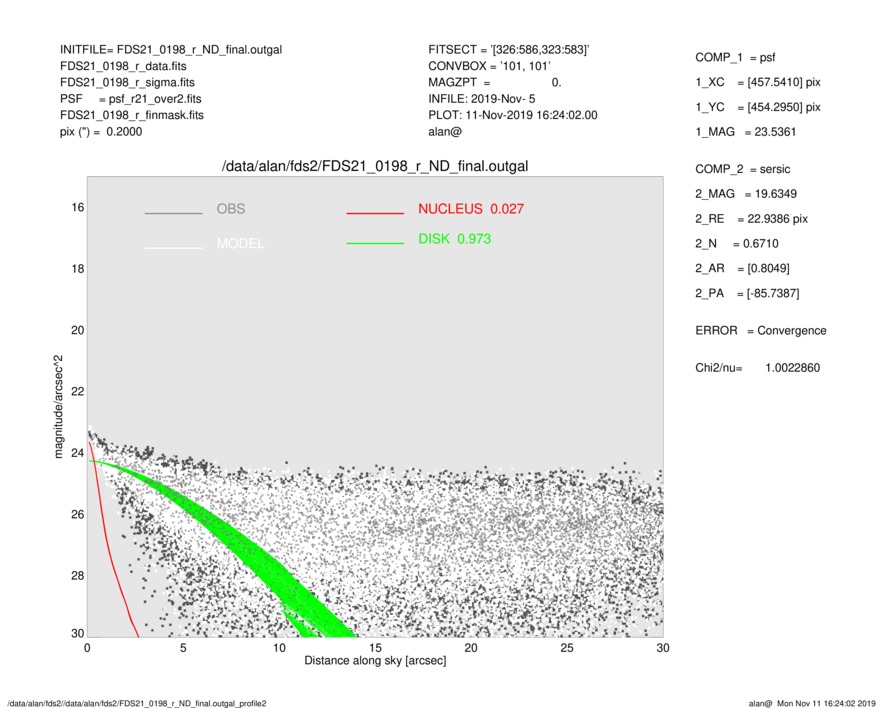Screen dimensions: 885x708
Task: Click the alan@ user label under PLOT
Action: pos(445,132)
